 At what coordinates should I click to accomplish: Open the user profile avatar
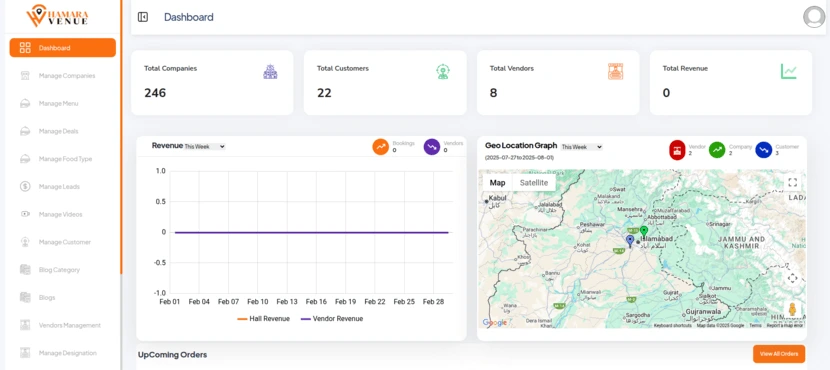814,17
